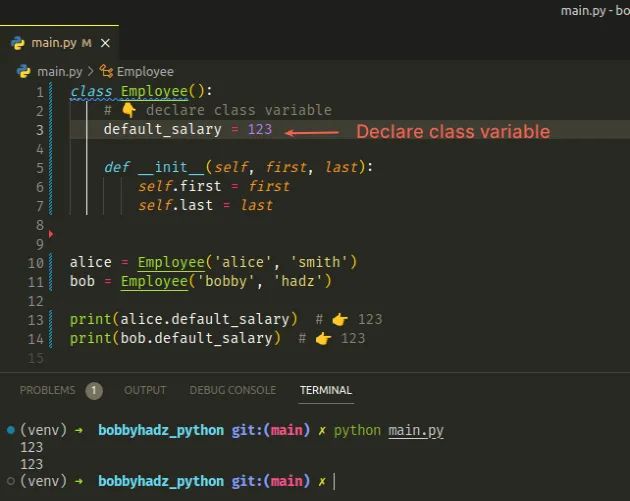Click the red marker in the gutter near line 8
This screenshot has height=501, width=630.
tap(51, 234)
